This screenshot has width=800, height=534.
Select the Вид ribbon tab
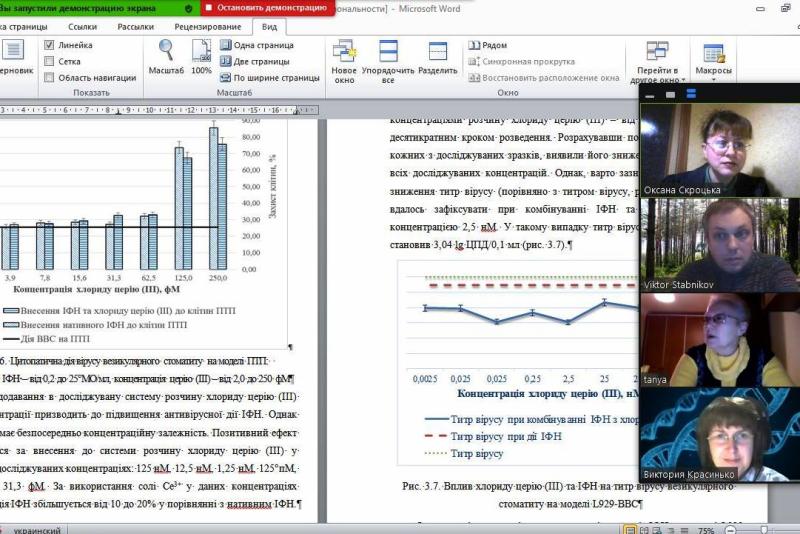[x=269, y=27]
